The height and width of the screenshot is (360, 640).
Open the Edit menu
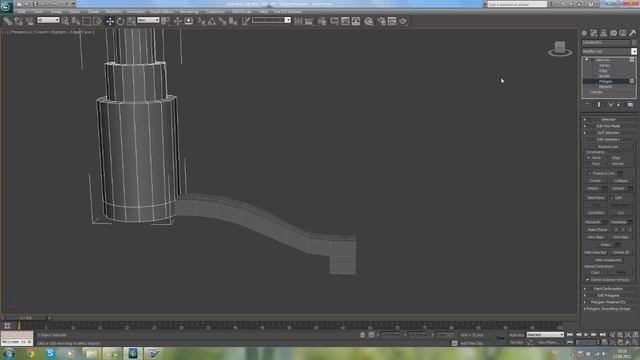[21, 11]
